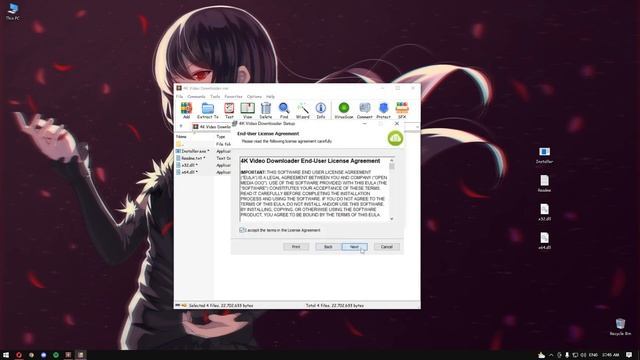This screenshot has width=640, height=360.
Task: Click the WinRAR address bar dropdown arrow
Action: click(417, 127)
